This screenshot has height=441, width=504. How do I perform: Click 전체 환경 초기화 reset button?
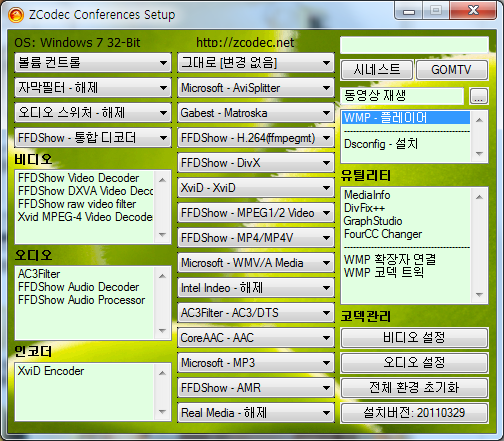(x=414, y=388)
